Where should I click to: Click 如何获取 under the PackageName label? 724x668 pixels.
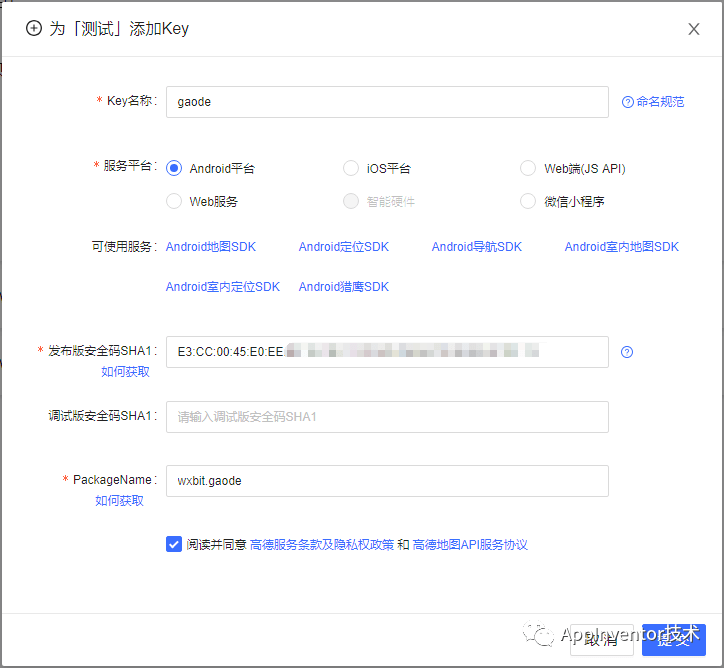point(119,500)
